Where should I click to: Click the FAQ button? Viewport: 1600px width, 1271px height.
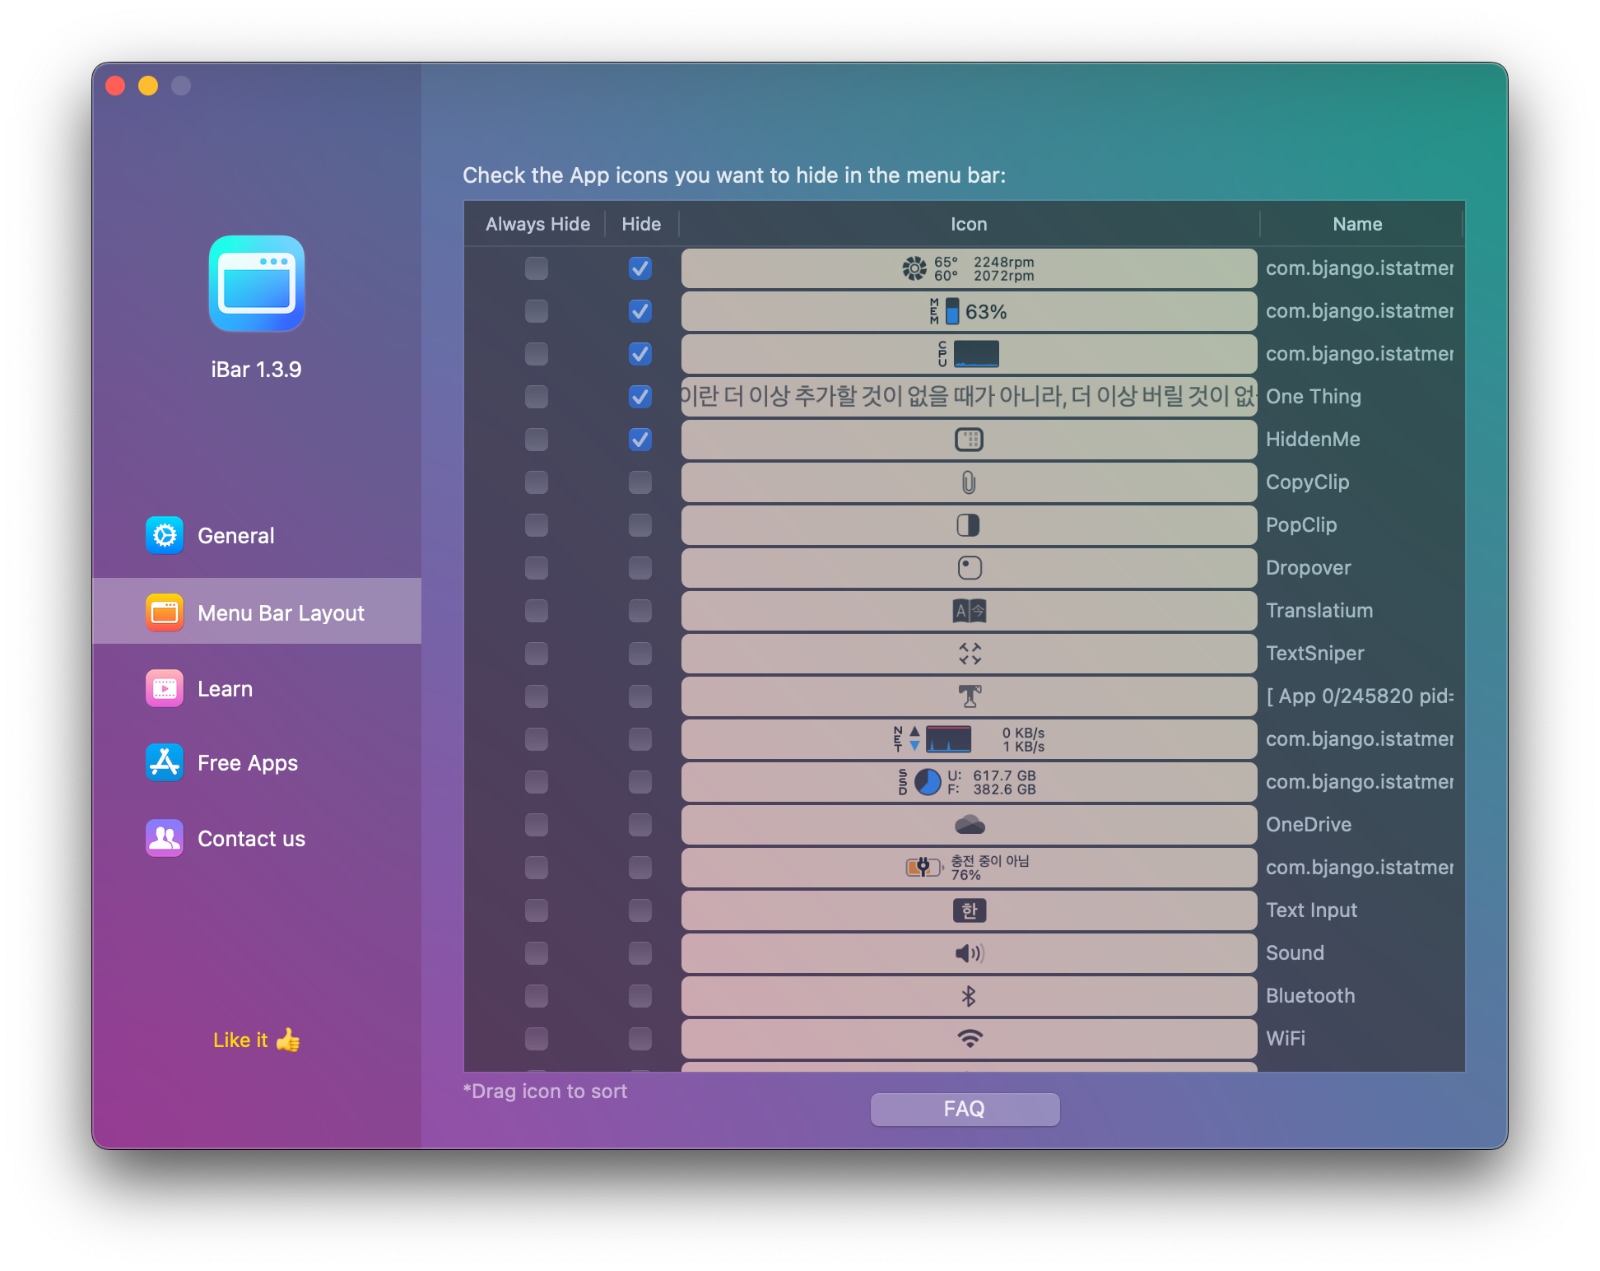click(965, 1109)
